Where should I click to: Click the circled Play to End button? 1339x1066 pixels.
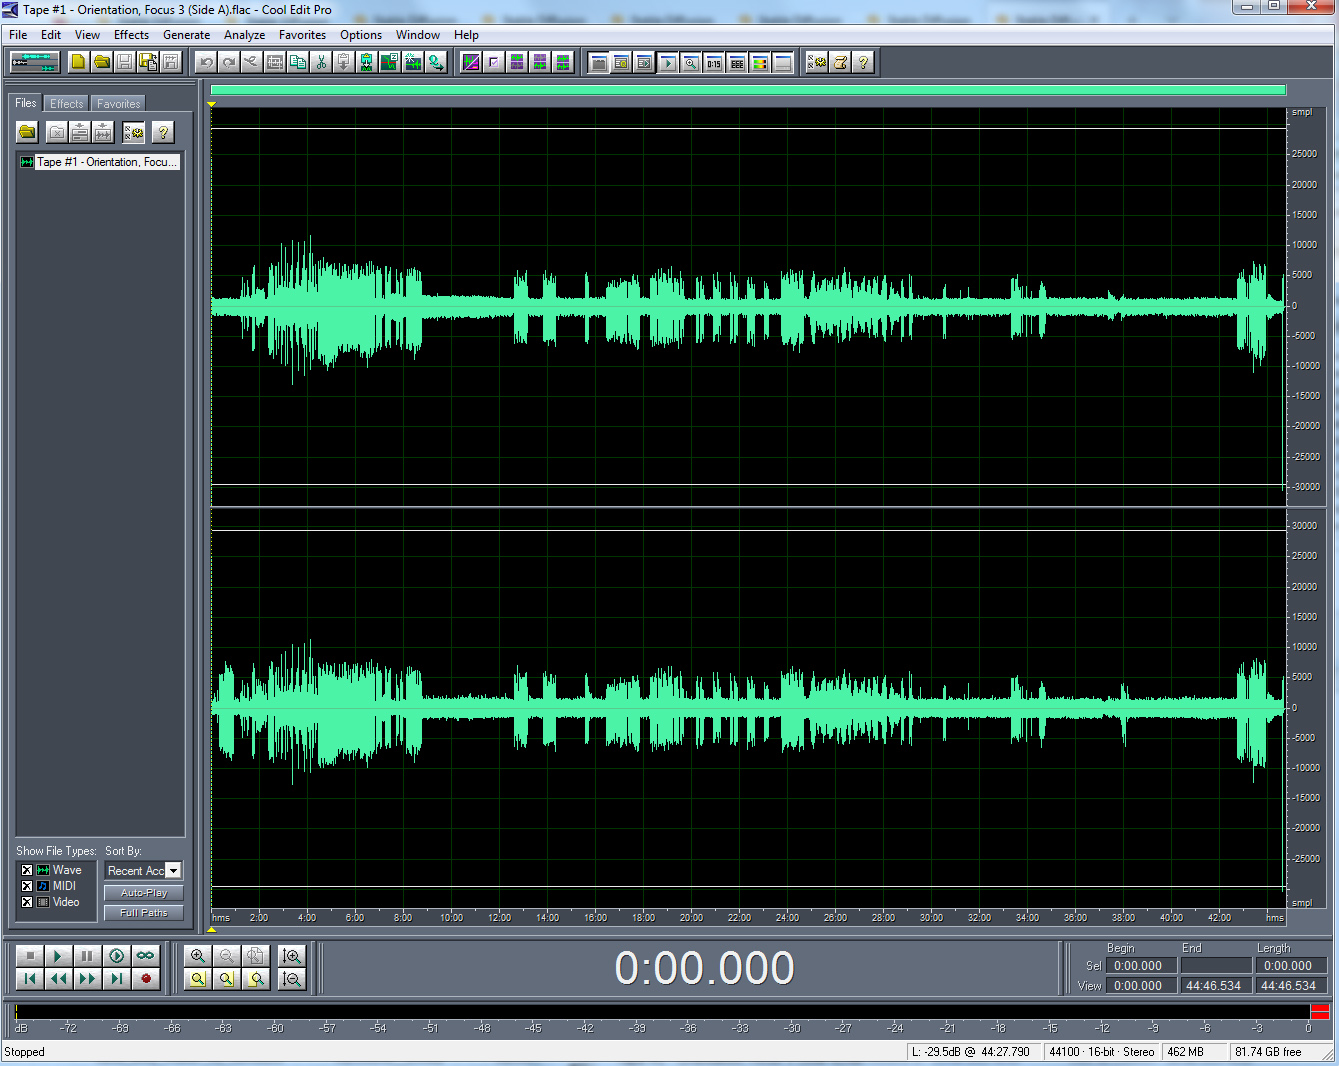116,956
